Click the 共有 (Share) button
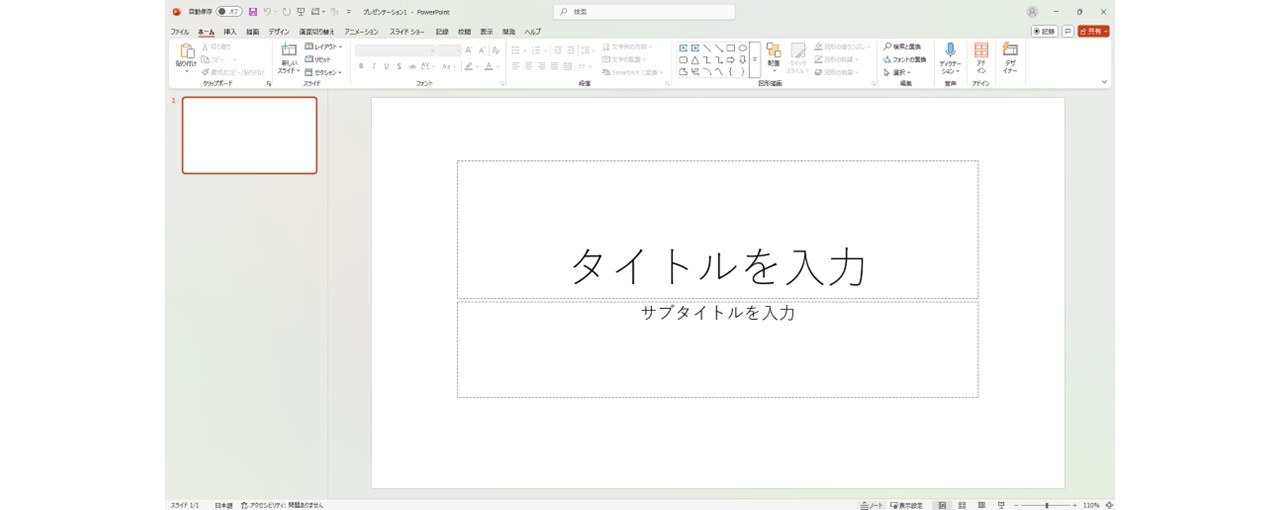Screen dimensions: 1280x510 pos(1093,31)
